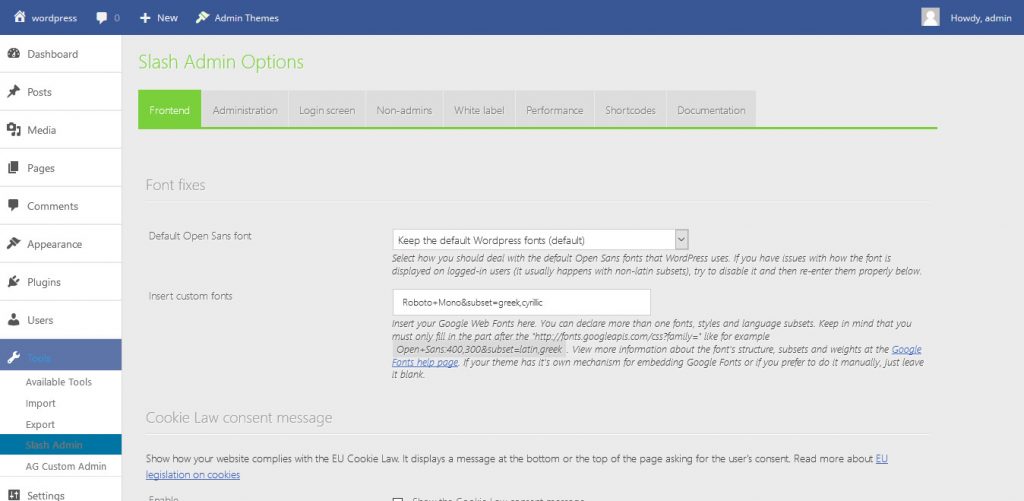Select AG Custom Admin in Tools submenu

click(x=66, y=467)
